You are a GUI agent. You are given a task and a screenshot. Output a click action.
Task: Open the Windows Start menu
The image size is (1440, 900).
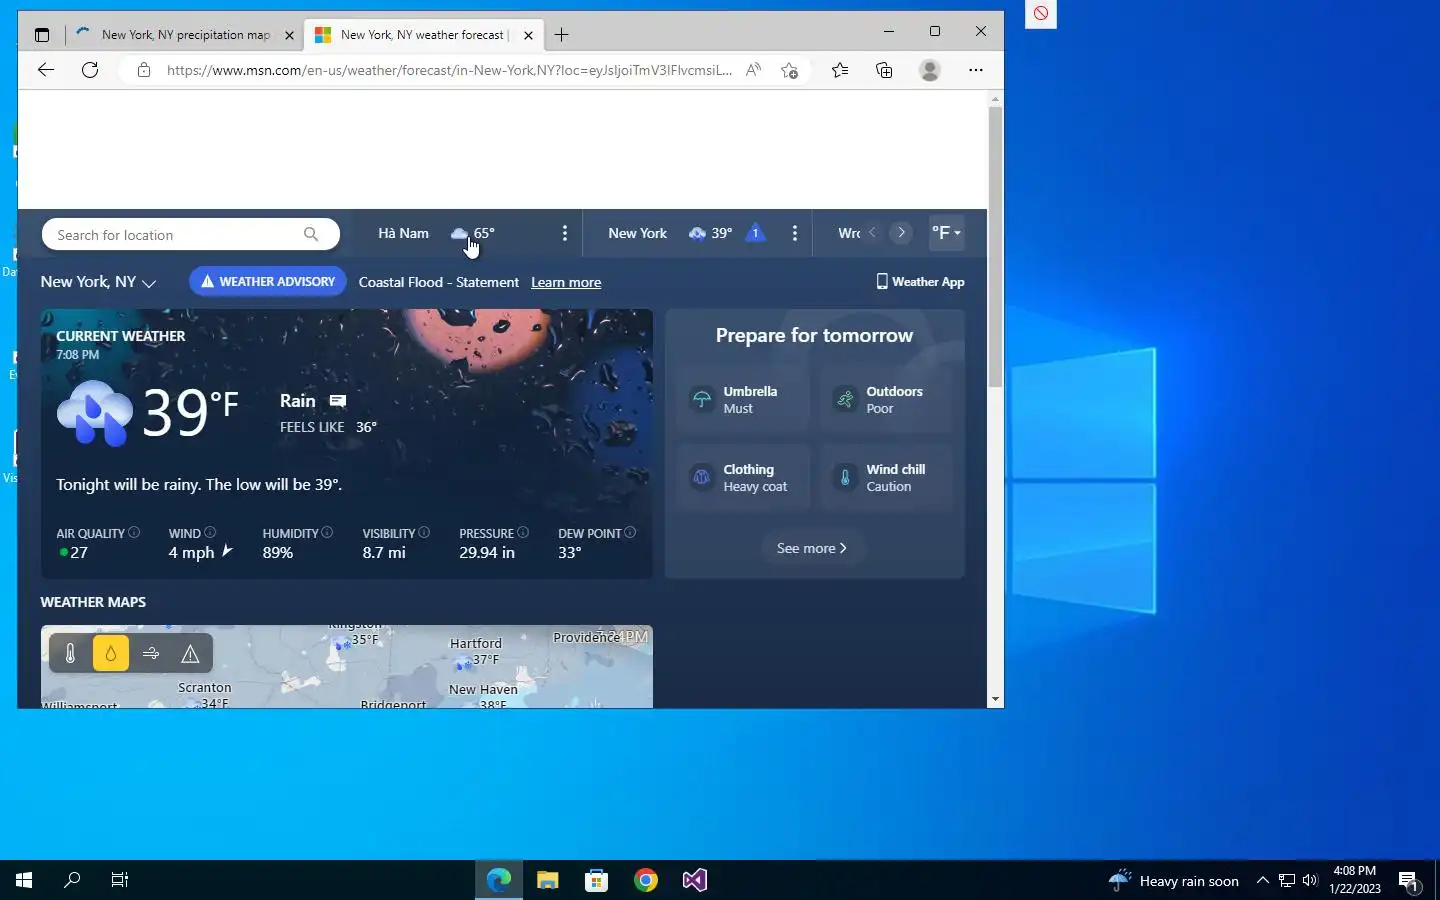pyautogui.click(x=24, y=880)
